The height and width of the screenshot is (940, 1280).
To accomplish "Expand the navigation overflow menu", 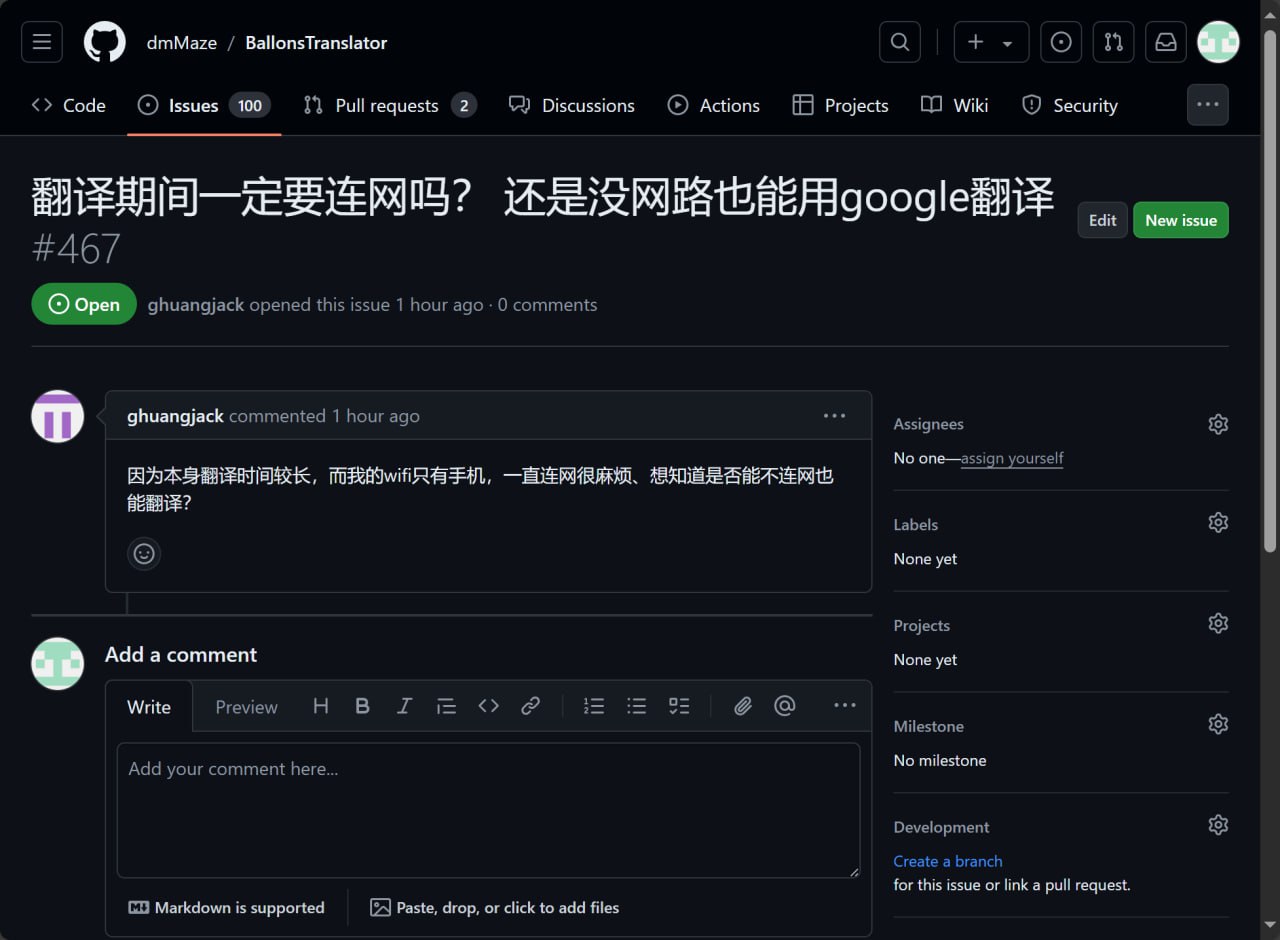I will click(x=1207, y=104).
